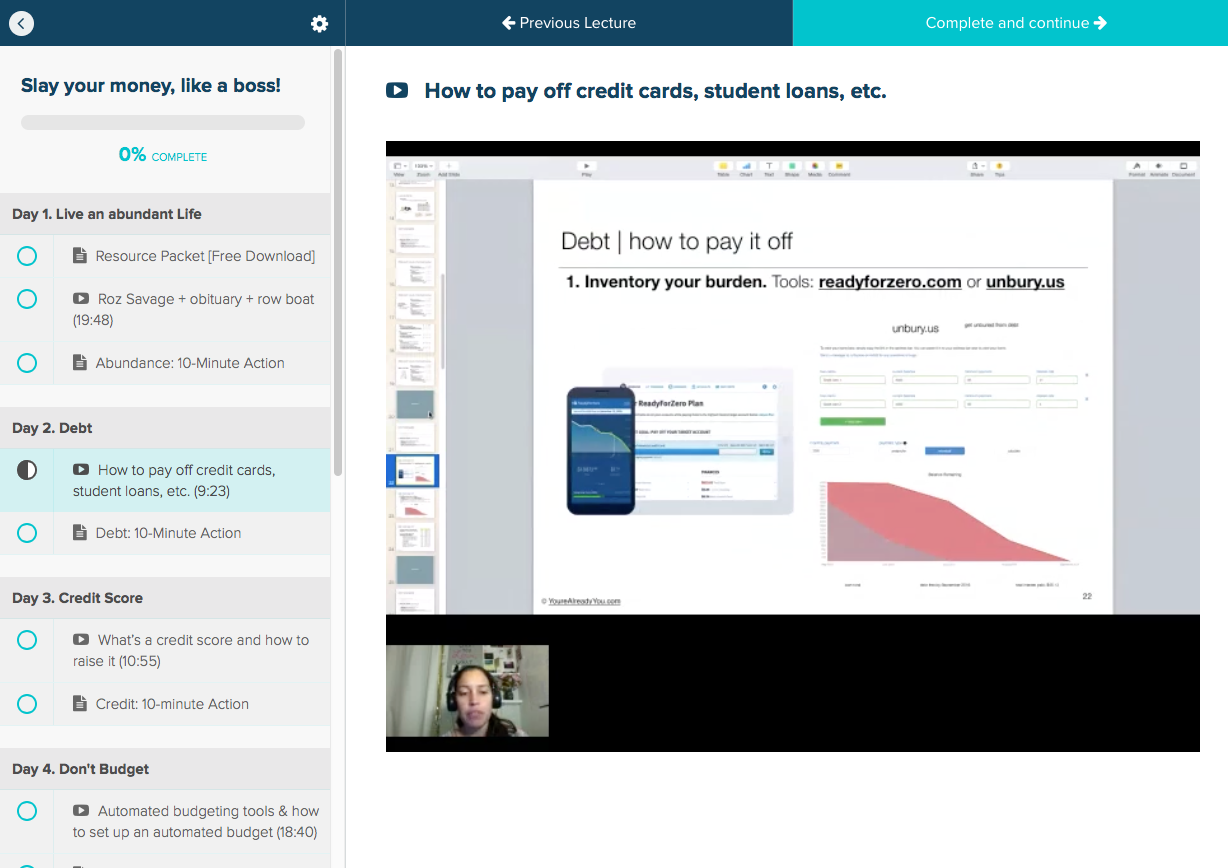Toggle the completion circle for Debt: 10-Minute Action
Screen dimensions: 1228x868
(27, 533)
